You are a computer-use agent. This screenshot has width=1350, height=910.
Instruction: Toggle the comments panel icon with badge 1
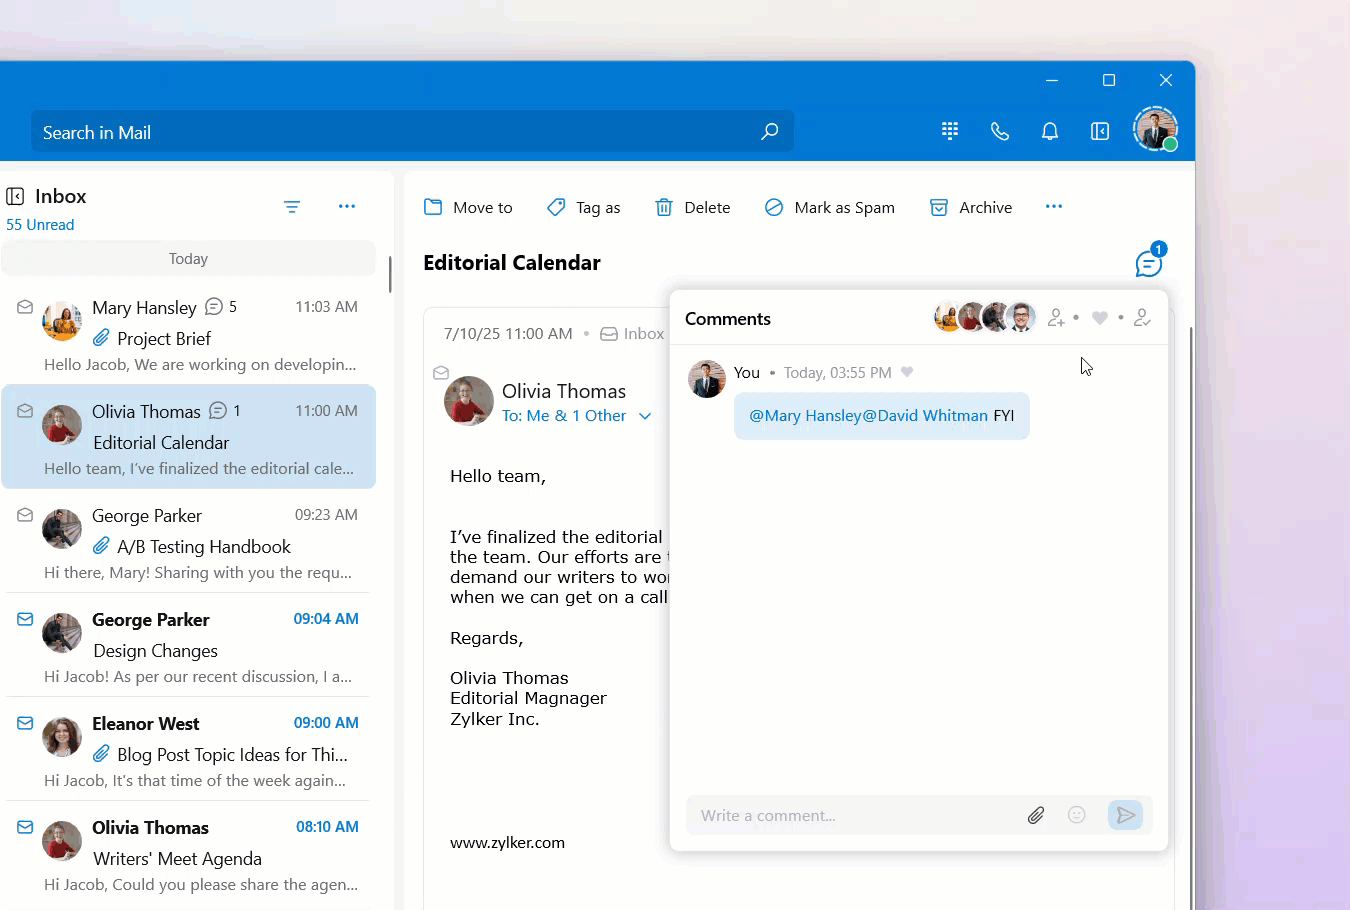point(1150,262)
